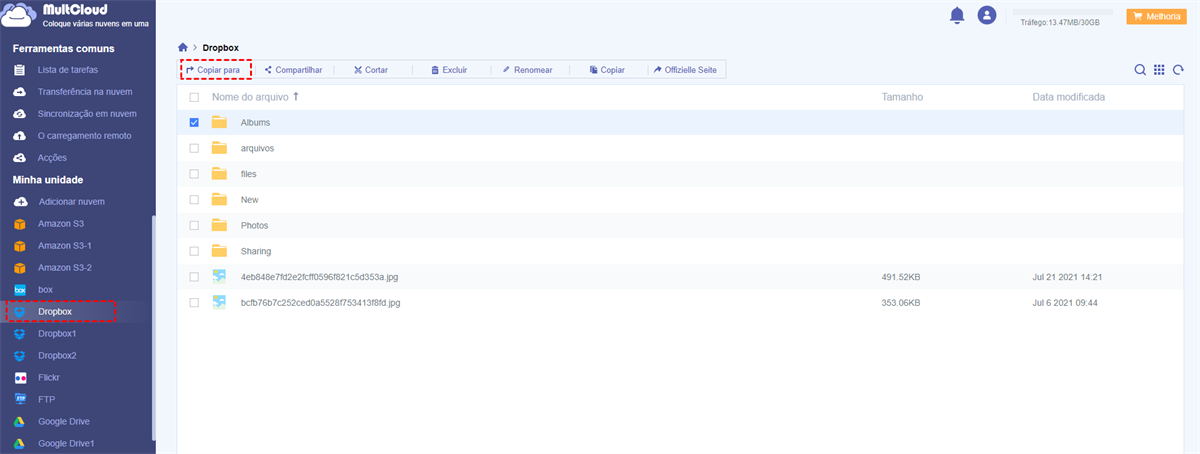The height and width of the screenshot is (454, 1200).
Task: Click the Flickr icon in sidebar
Action: tap(19, 378)
